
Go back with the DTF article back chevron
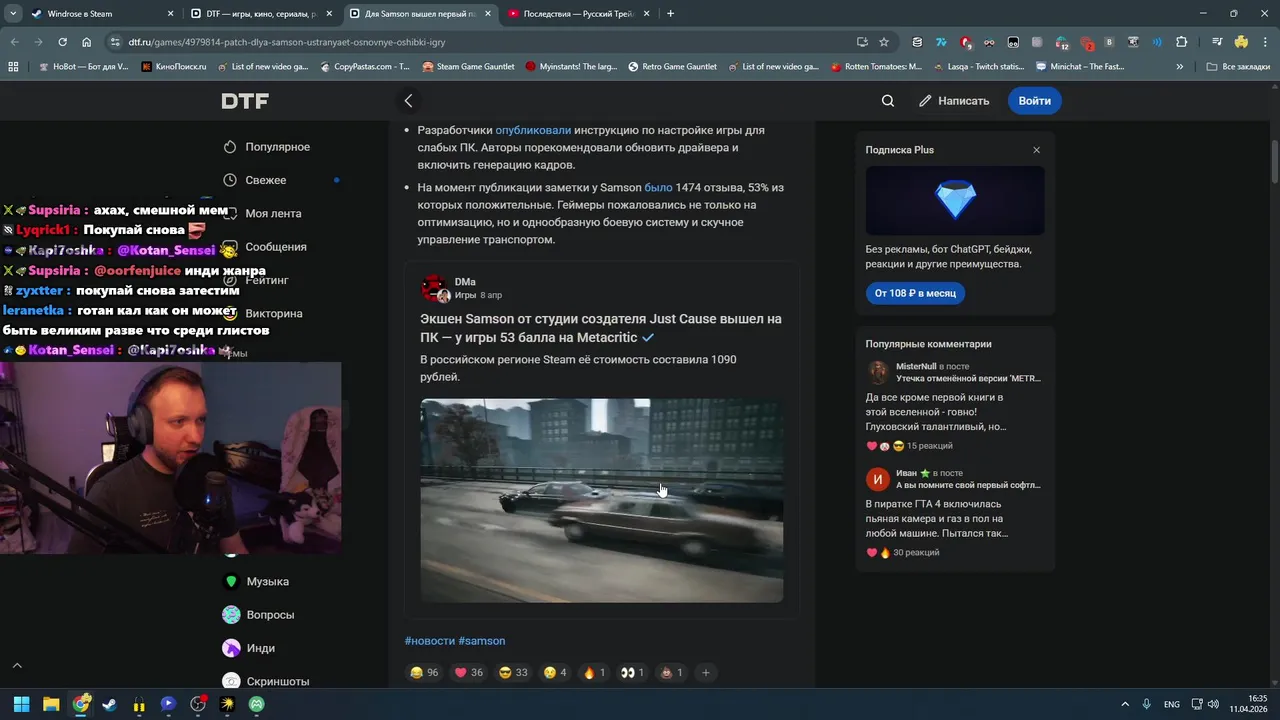point(408,101)
